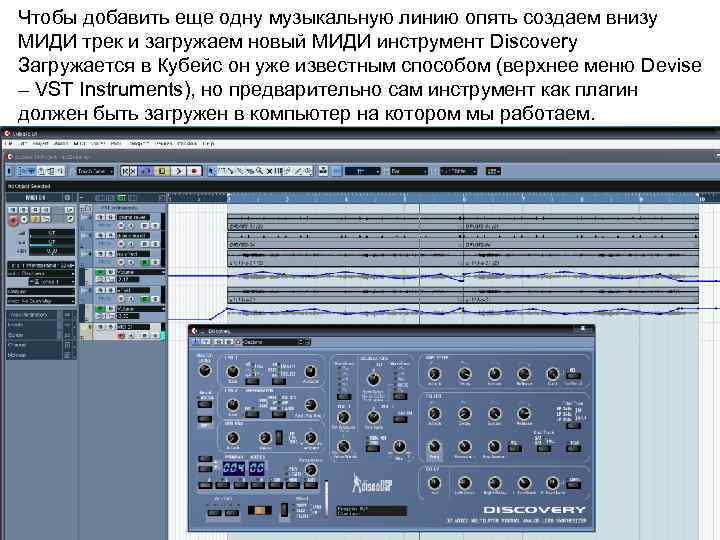Jump to previous marker button

(125, 171)
